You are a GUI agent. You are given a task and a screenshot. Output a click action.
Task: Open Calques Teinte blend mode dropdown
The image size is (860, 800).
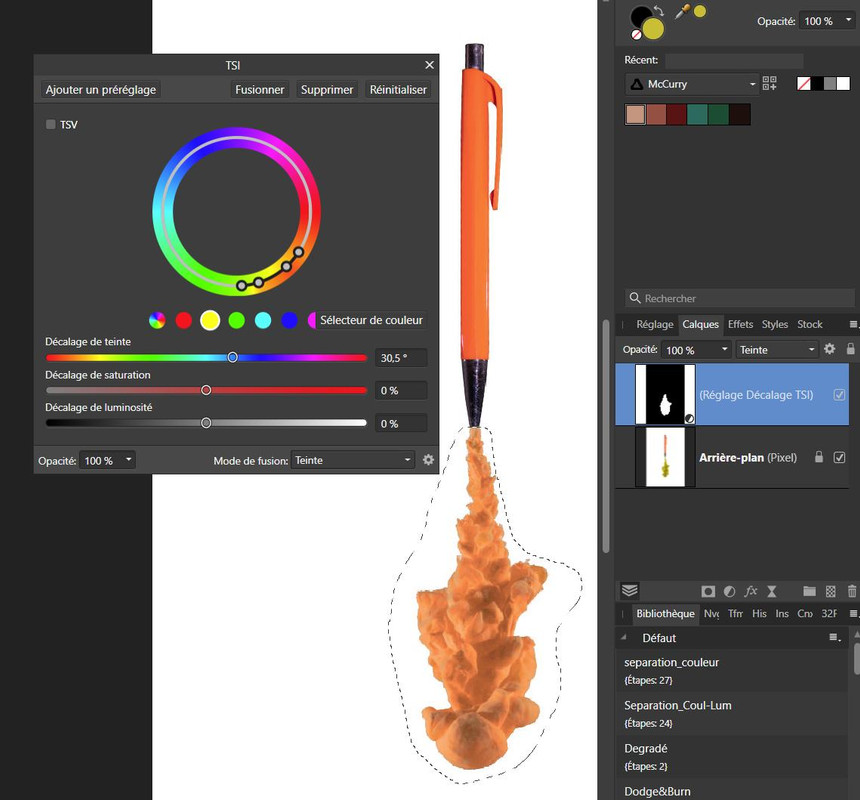pyautogui.click(x=776, y=349)
